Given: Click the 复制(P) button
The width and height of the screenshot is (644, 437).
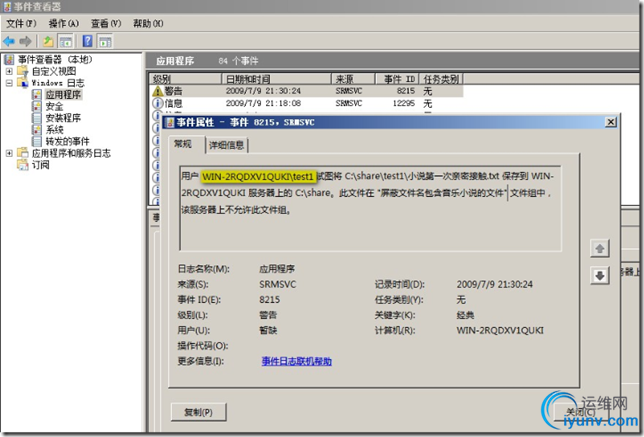Looking at the screenshot, I should (198, 412).
